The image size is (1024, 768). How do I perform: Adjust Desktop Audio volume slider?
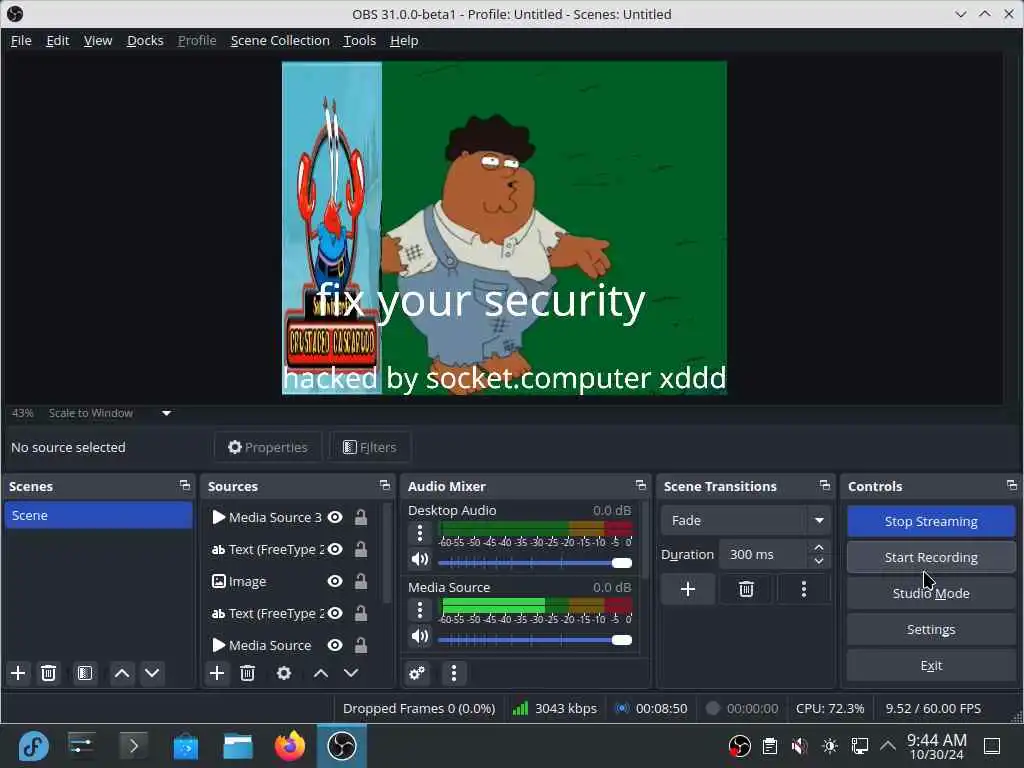pos(535,562)
